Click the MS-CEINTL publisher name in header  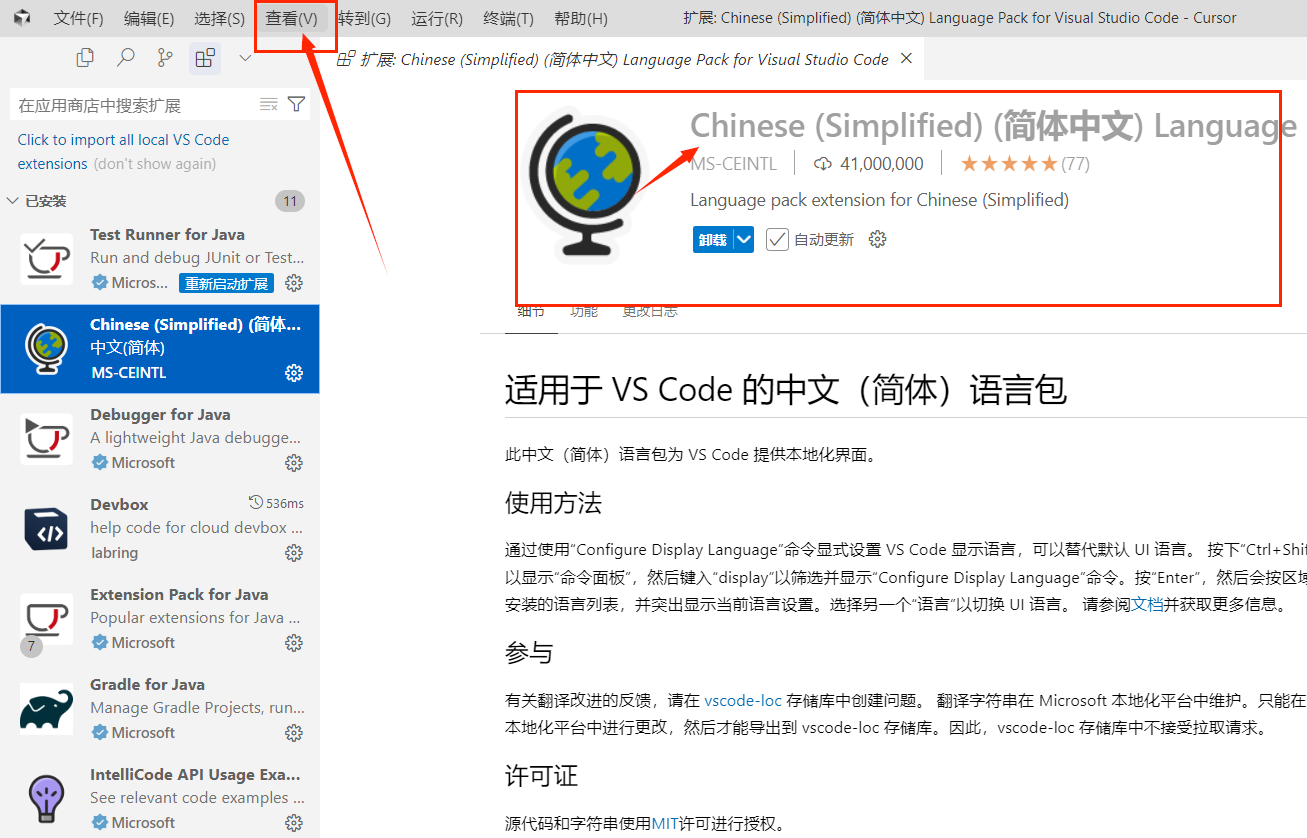tap(734, 163)
